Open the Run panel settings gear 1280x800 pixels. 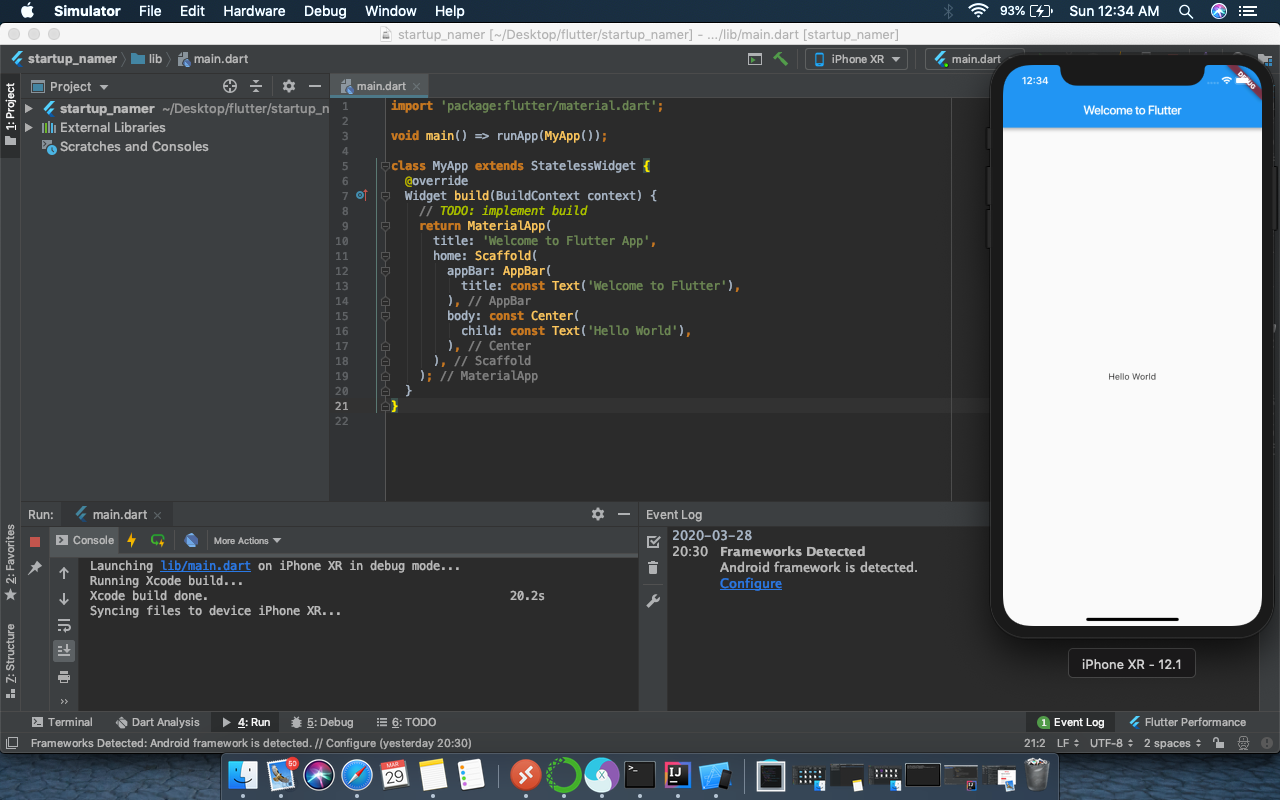[597, 513]
